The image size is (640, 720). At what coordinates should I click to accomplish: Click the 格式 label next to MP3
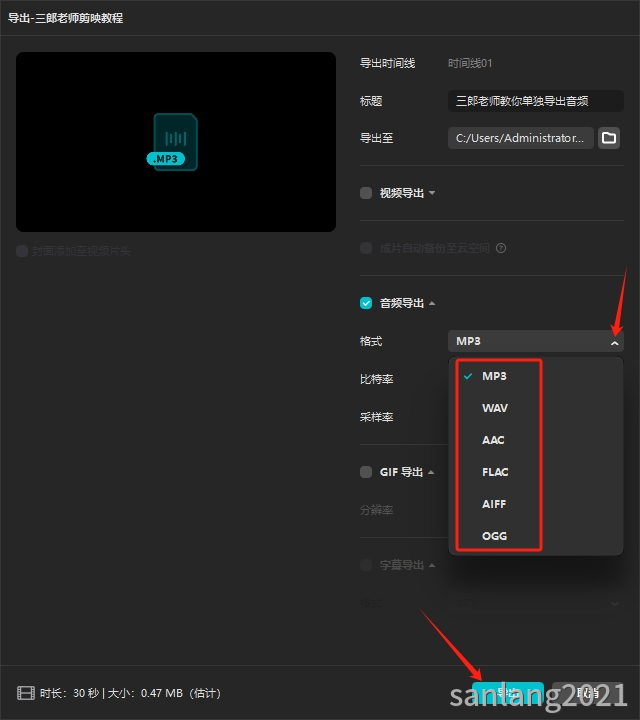tap(371, 341)
